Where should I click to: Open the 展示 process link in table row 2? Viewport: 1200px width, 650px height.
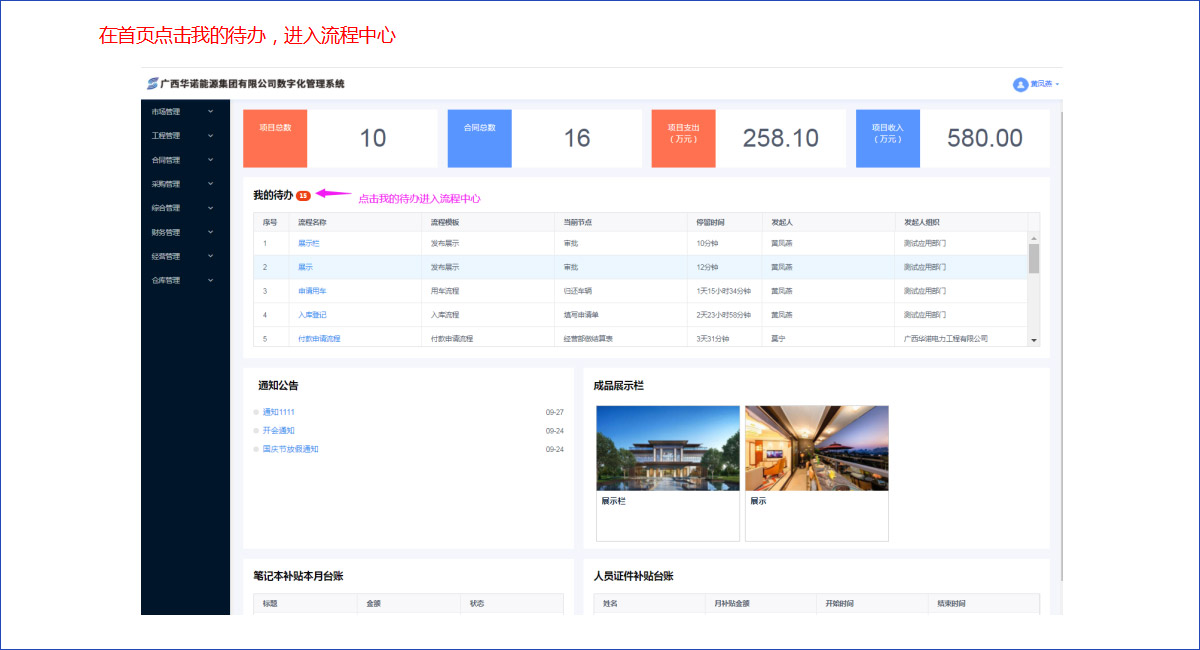click(x=305, y=267)
